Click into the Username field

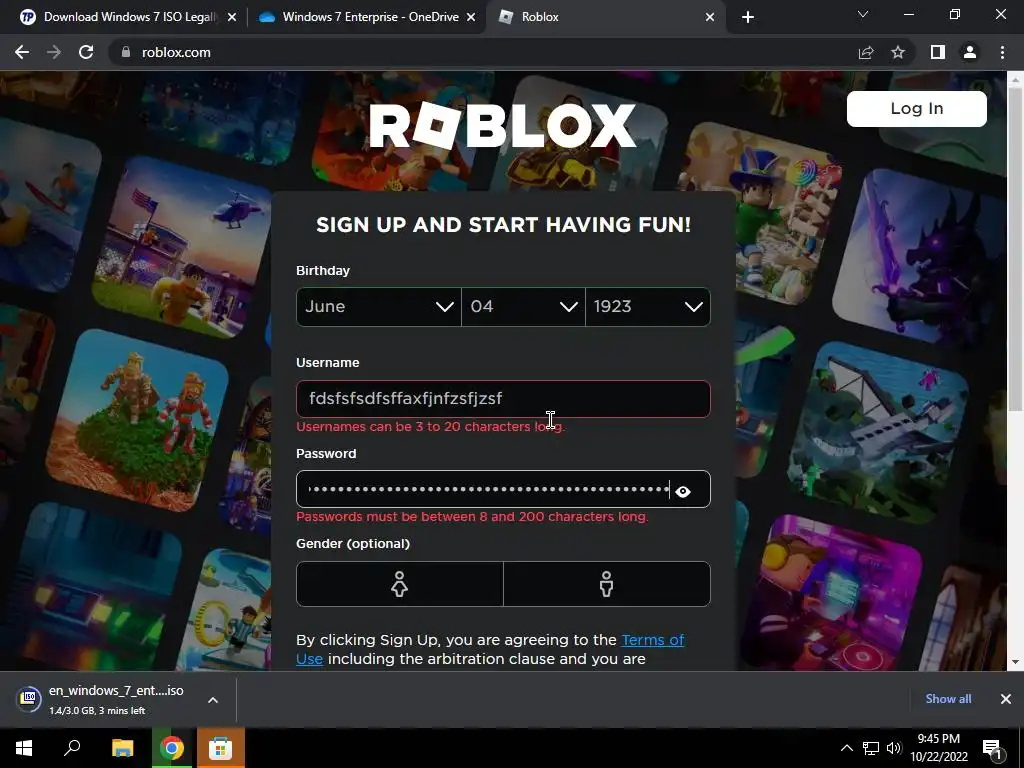pos(503,398)
